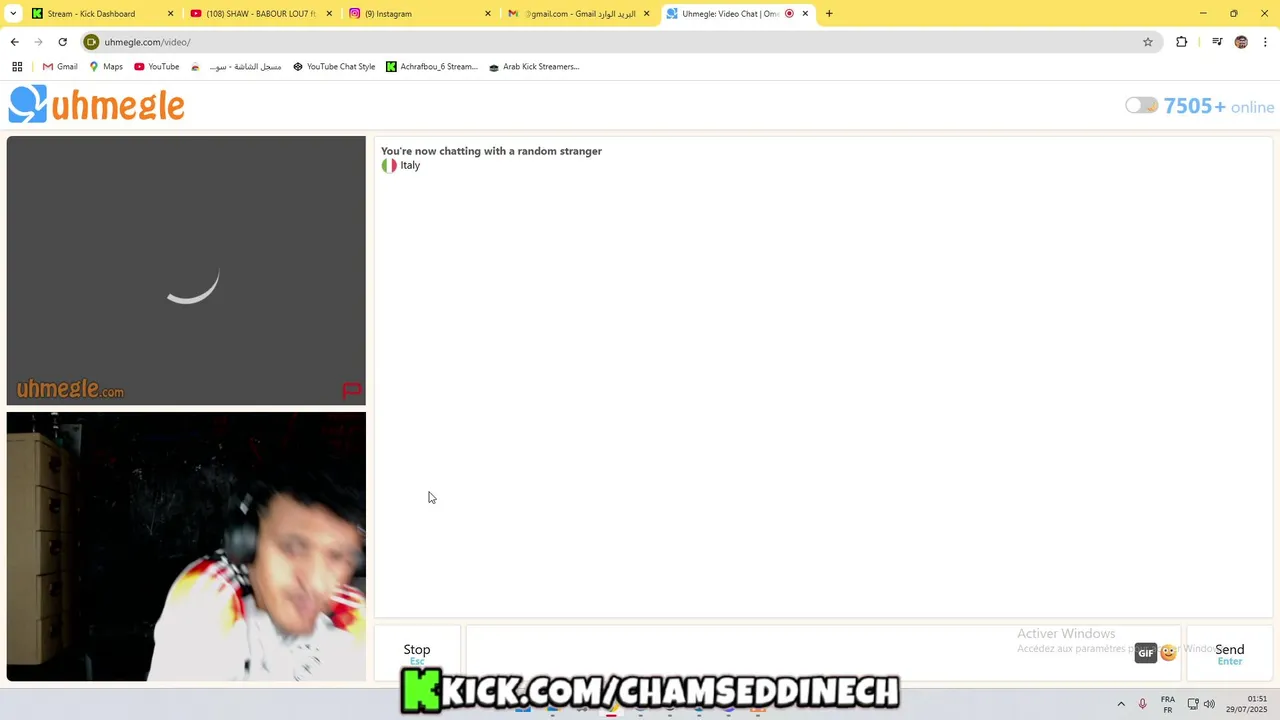Open the GIF picker
This screenshot has height=720, width=1280.
tap(1146, 653)
